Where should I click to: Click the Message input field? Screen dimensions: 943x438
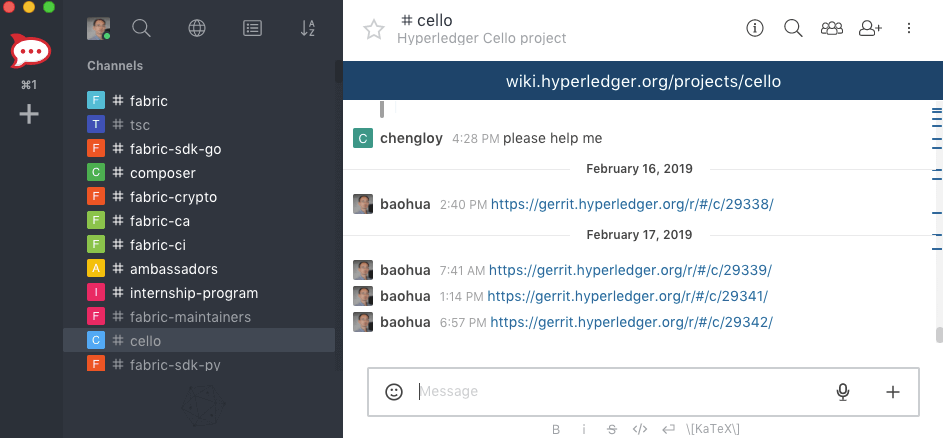click(x=622, y=392)
